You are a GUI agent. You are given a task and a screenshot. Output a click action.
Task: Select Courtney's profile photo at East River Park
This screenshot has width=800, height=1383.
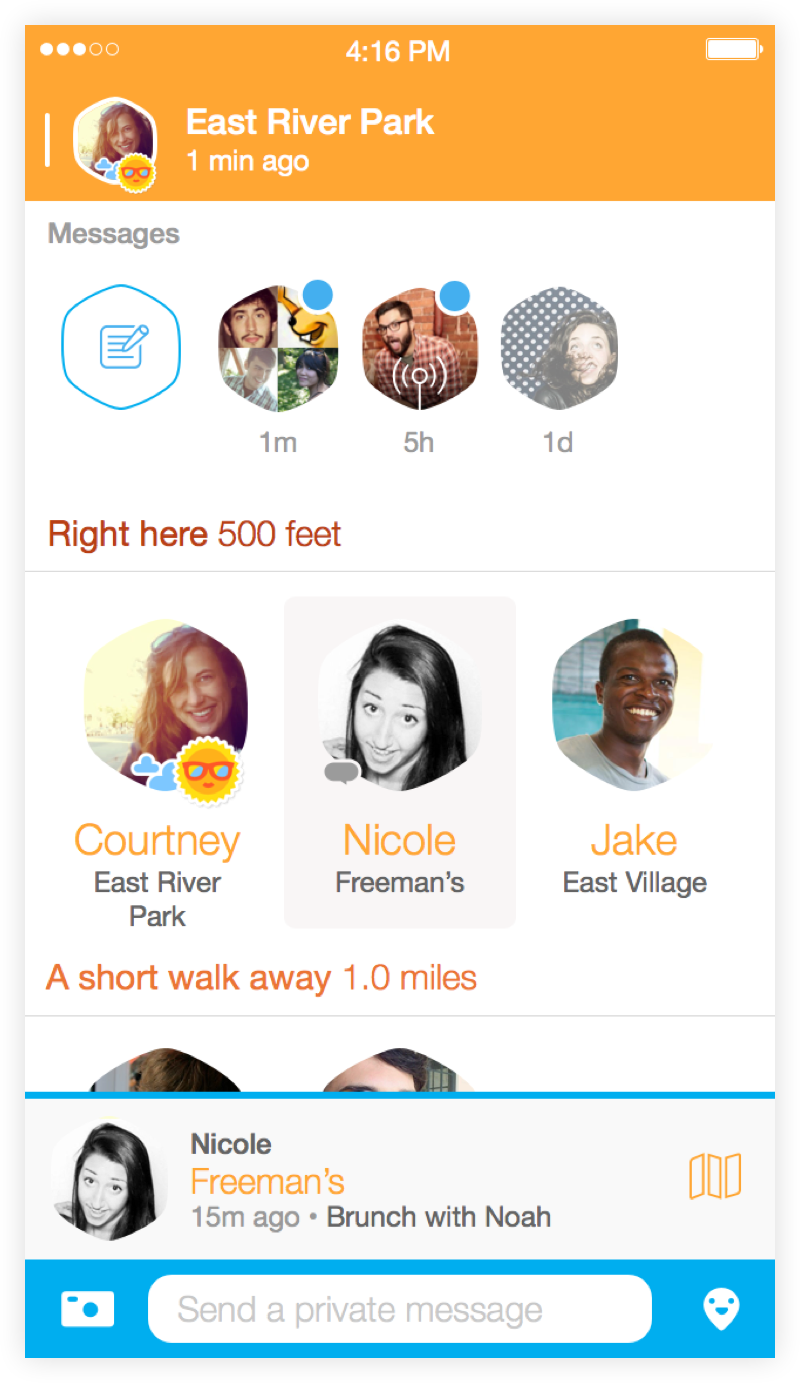(x=164, y=706)
